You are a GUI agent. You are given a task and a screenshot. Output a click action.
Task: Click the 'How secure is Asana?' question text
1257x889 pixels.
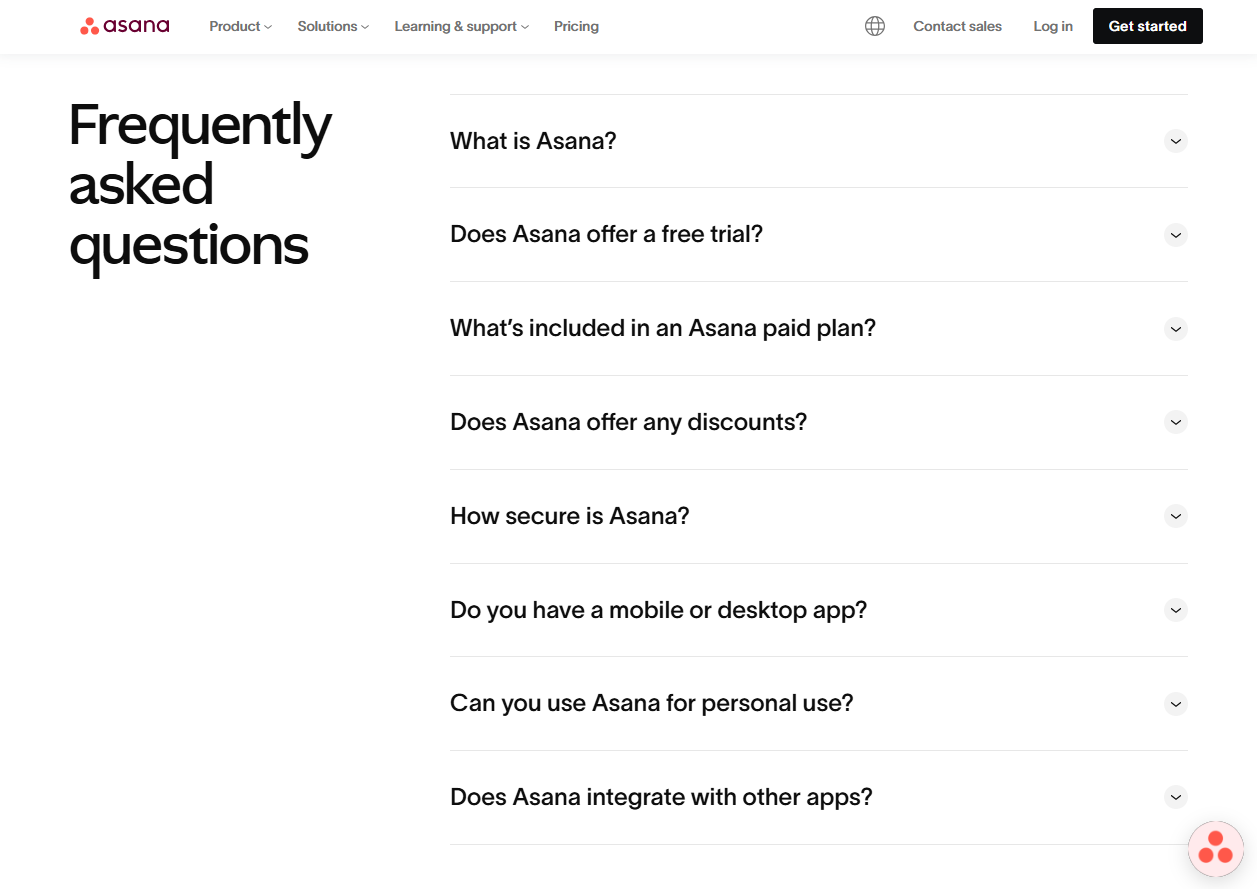[569, 516]
